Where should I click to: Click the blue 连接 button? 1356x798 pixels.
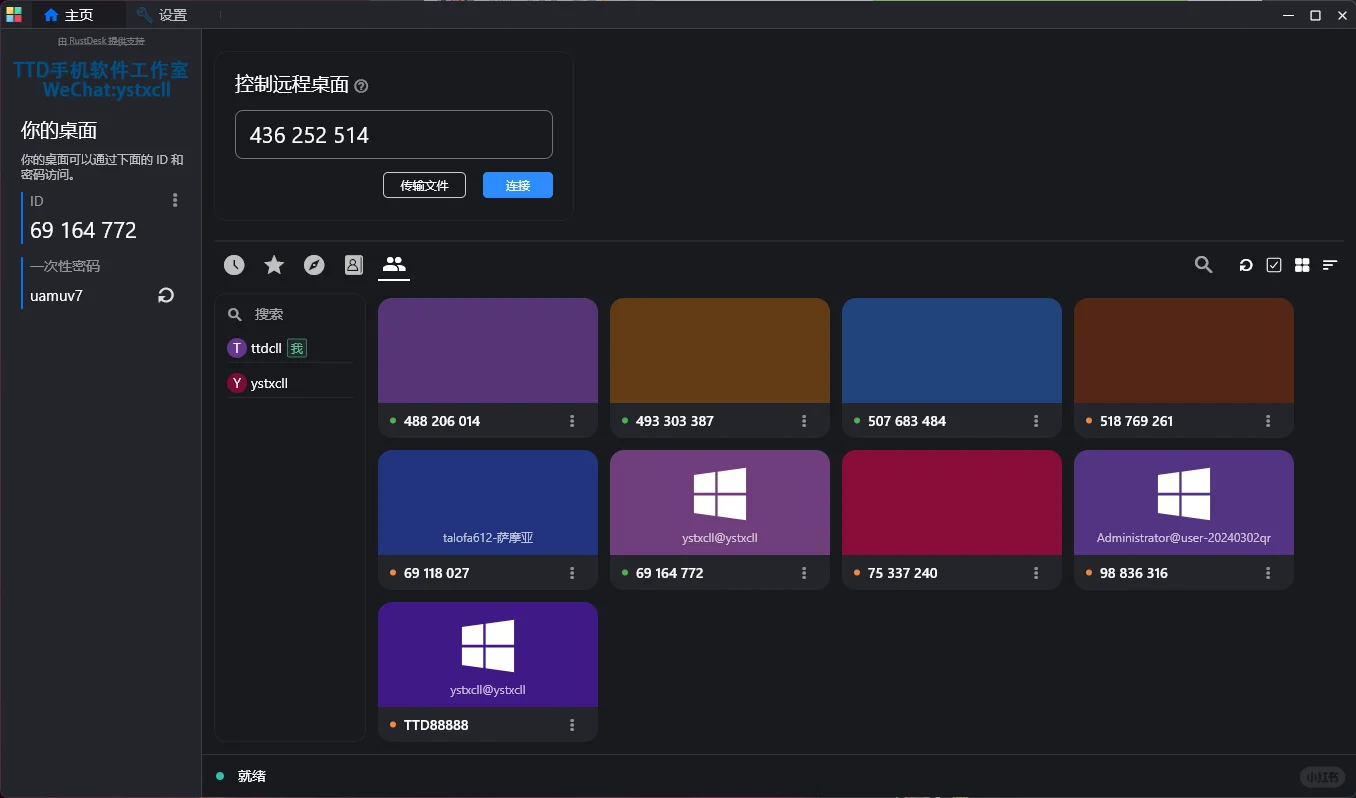[x=518, y=185]
